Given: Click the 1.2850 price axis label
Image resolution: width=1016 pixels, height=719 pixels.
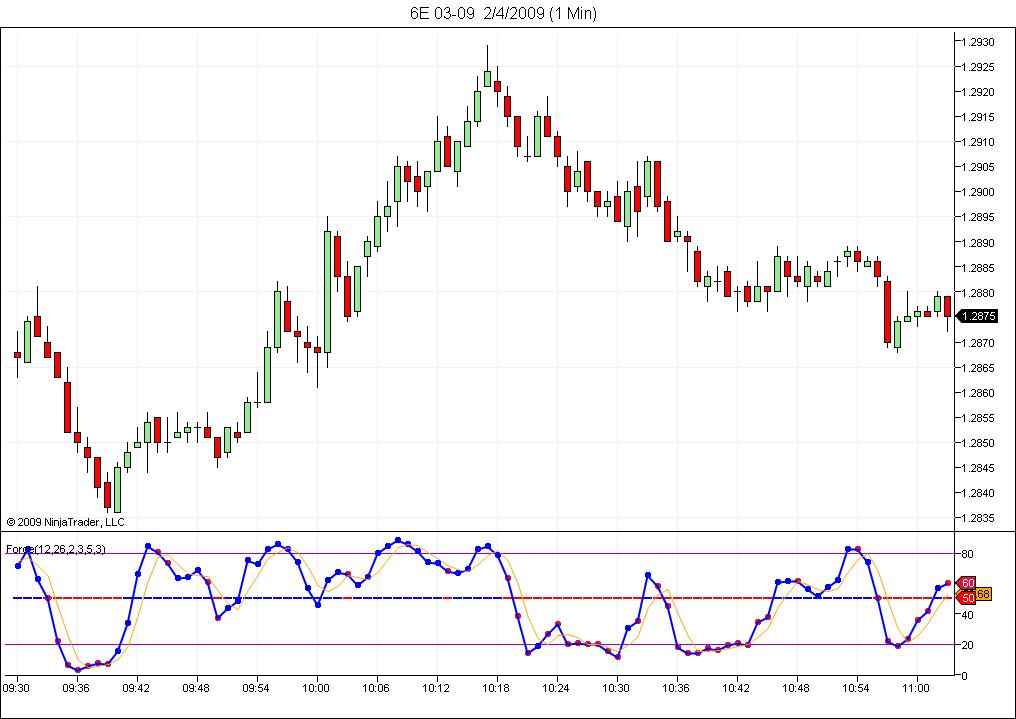Looking at the screenshot, I should pyautogui.click(x=978, y=443).
